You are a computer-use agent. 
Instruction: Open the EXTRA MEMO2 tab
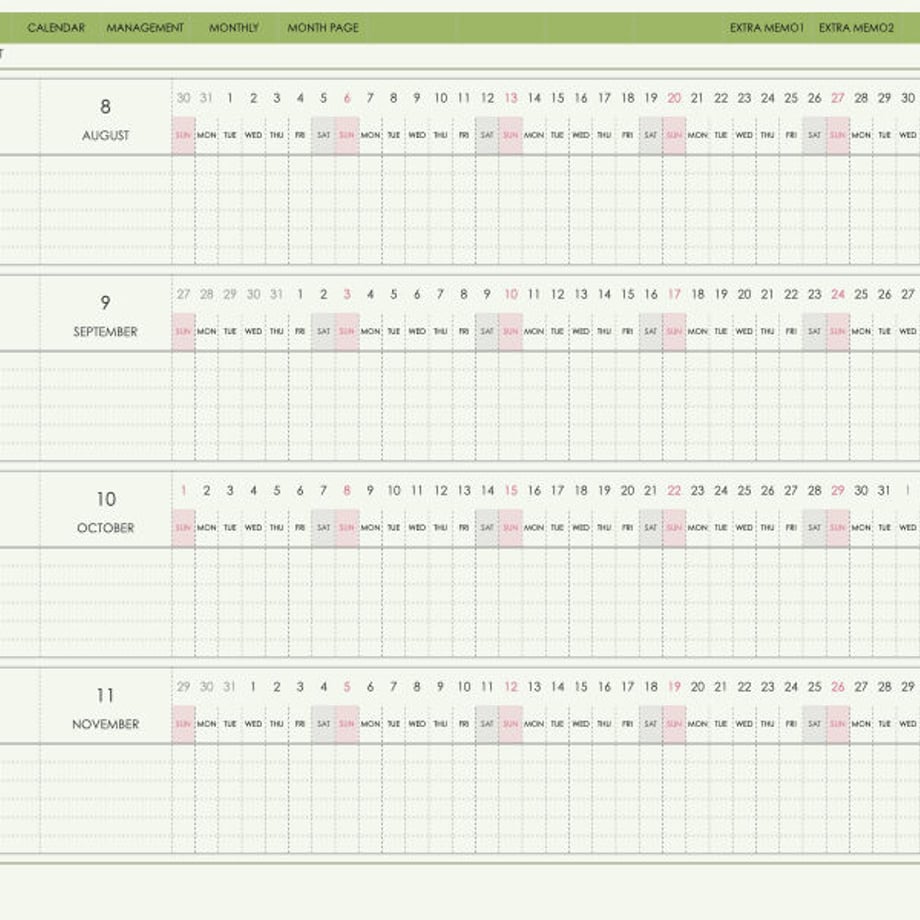[856, 28]
